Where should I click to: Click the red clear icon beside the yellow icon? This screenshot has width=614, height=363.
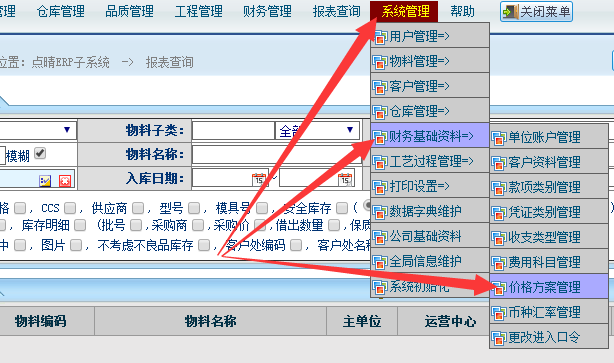(x=65, y=181)
